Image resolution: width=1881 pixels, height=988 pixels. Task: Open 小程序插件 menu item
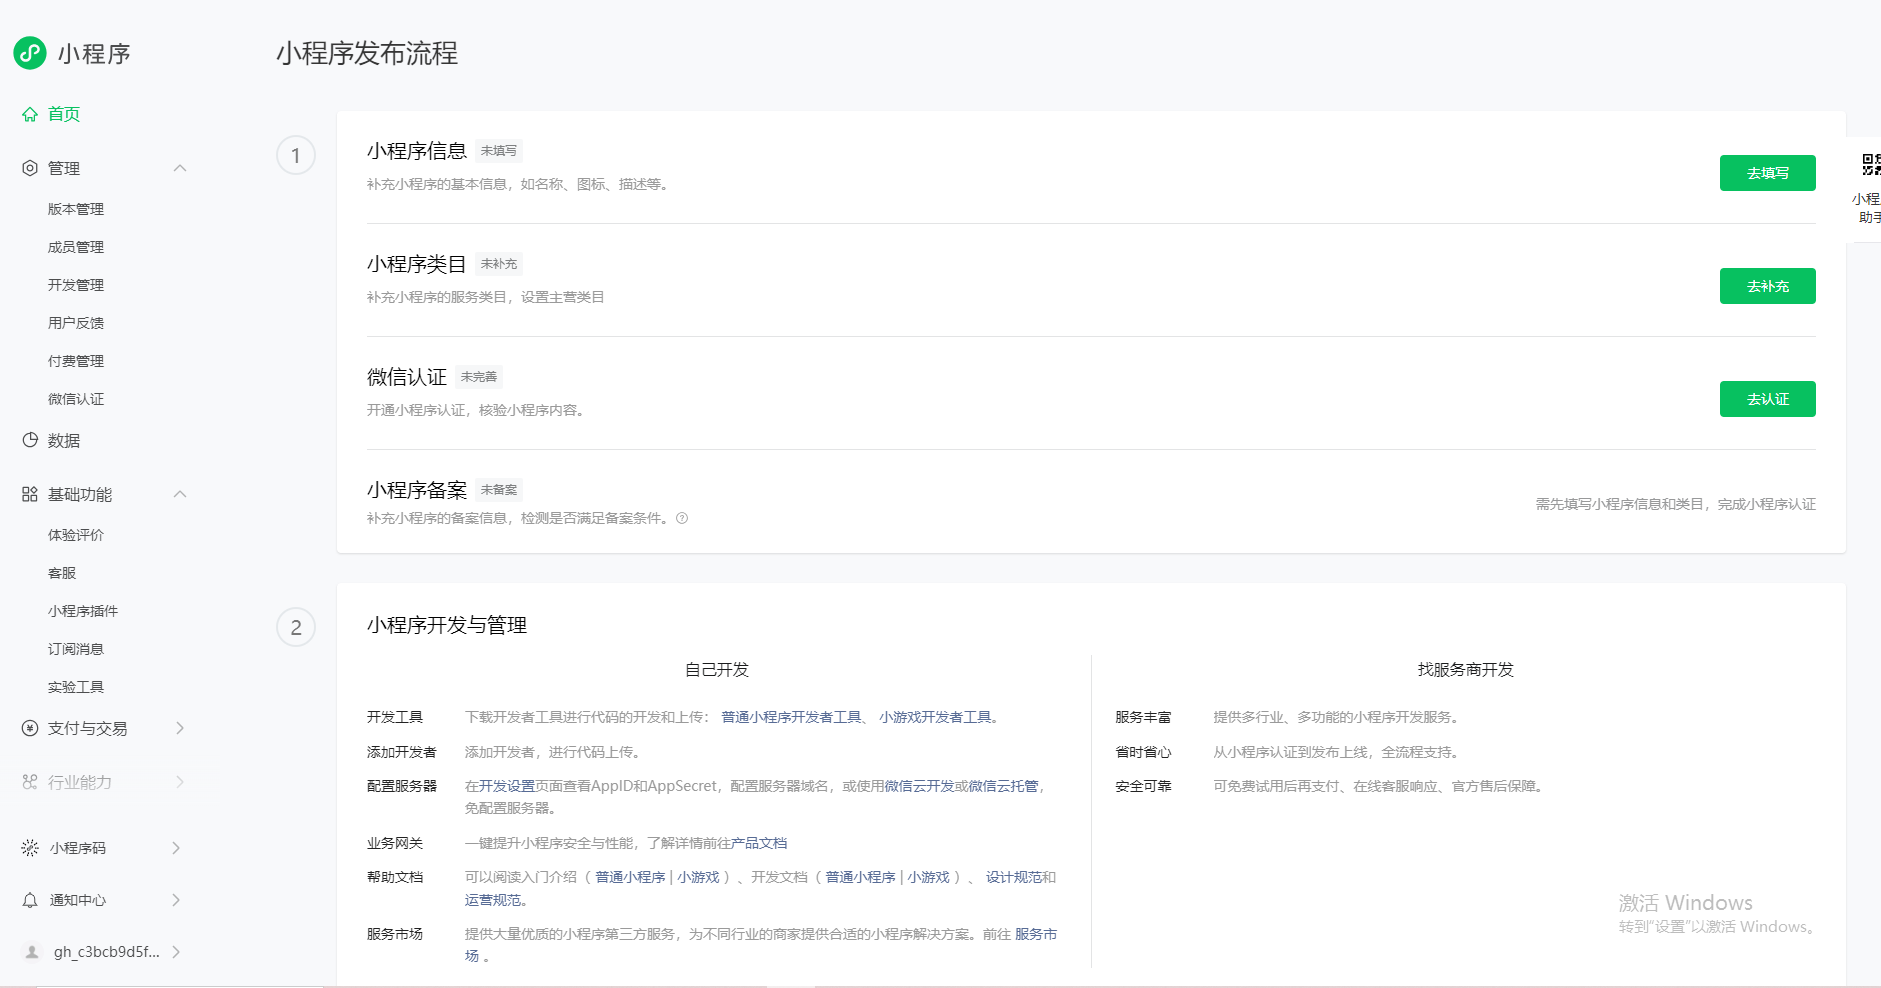tap(83, 611)
